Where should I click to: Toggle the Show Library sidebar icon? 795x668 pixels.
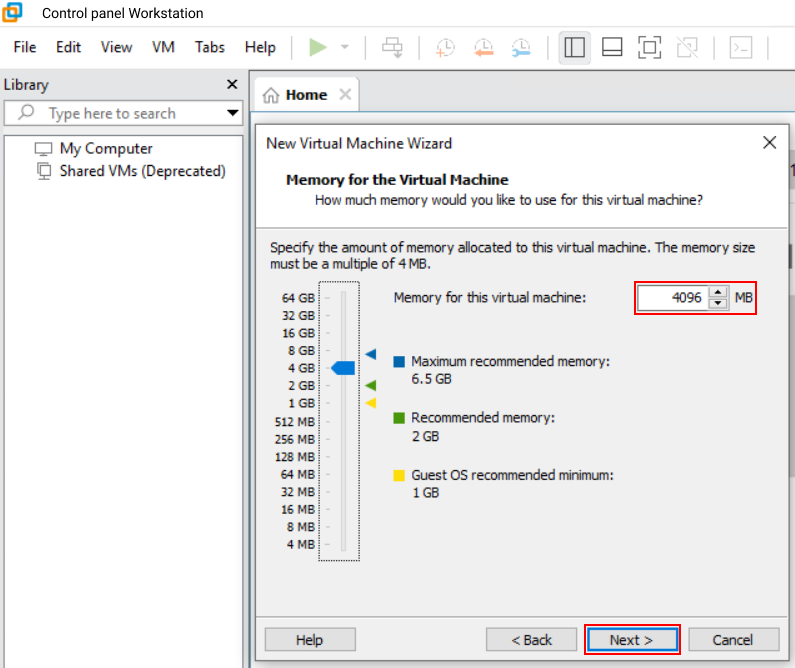(x=574, y=47)
